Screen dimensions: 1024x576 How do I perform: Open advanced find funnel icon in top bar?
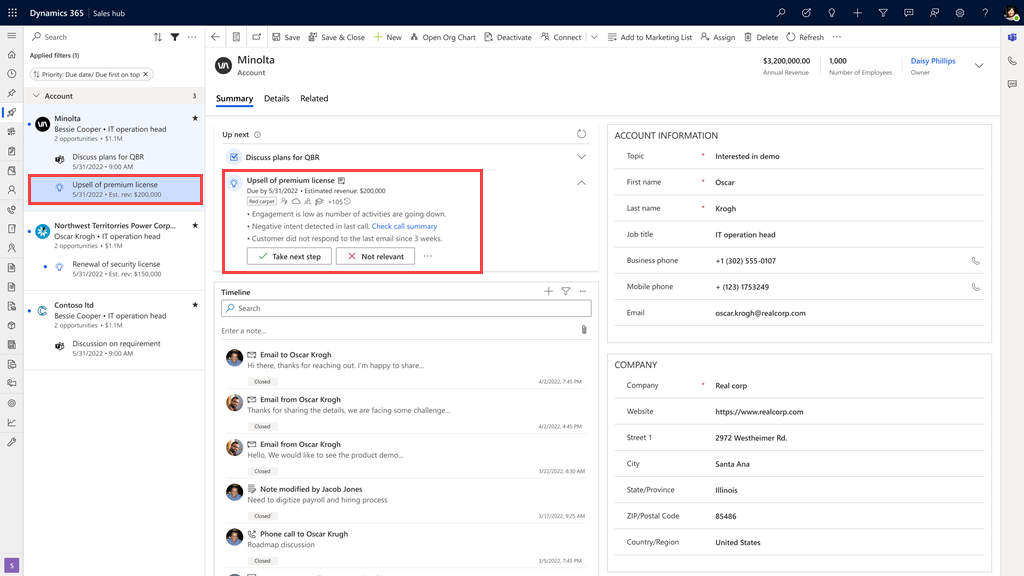[x=883, y=13]
